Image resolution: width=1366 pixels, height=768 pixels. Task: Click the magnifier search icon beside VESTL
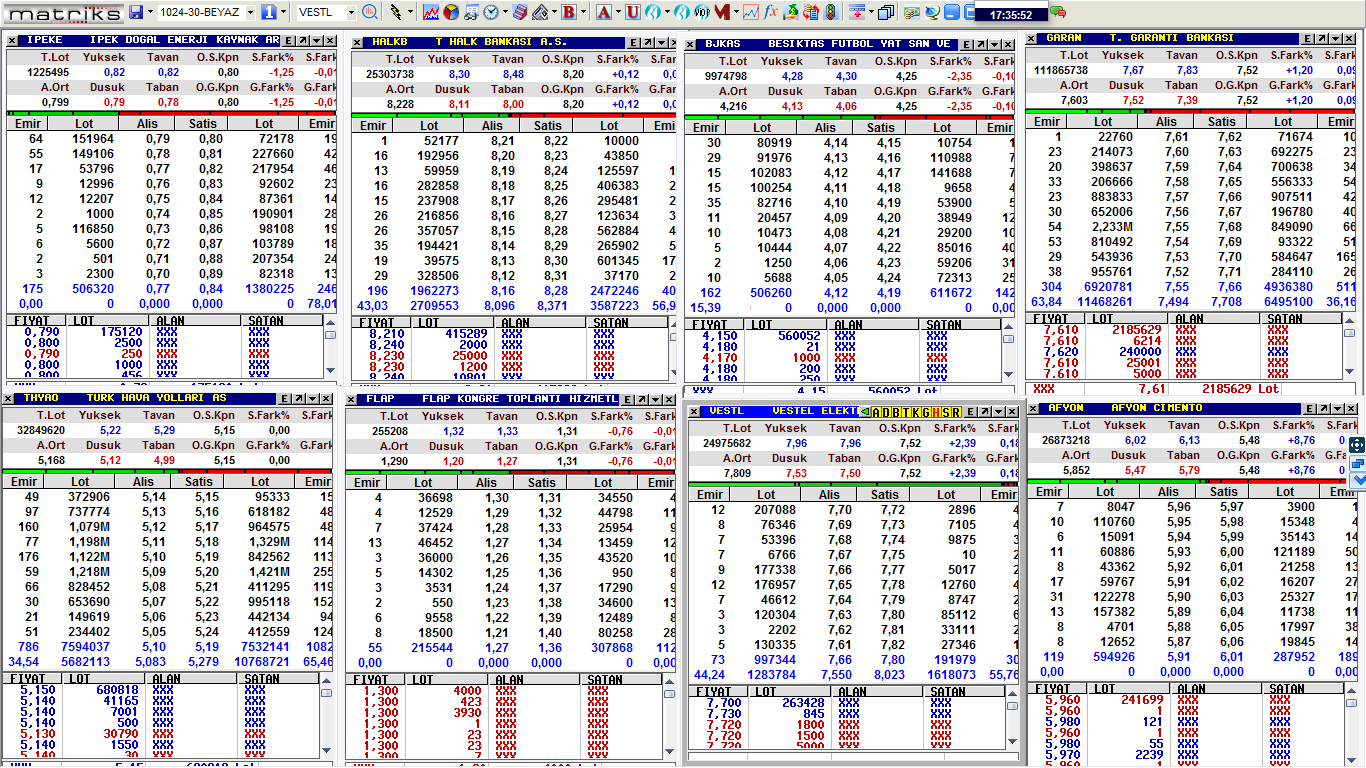click(x=370, y=12)
